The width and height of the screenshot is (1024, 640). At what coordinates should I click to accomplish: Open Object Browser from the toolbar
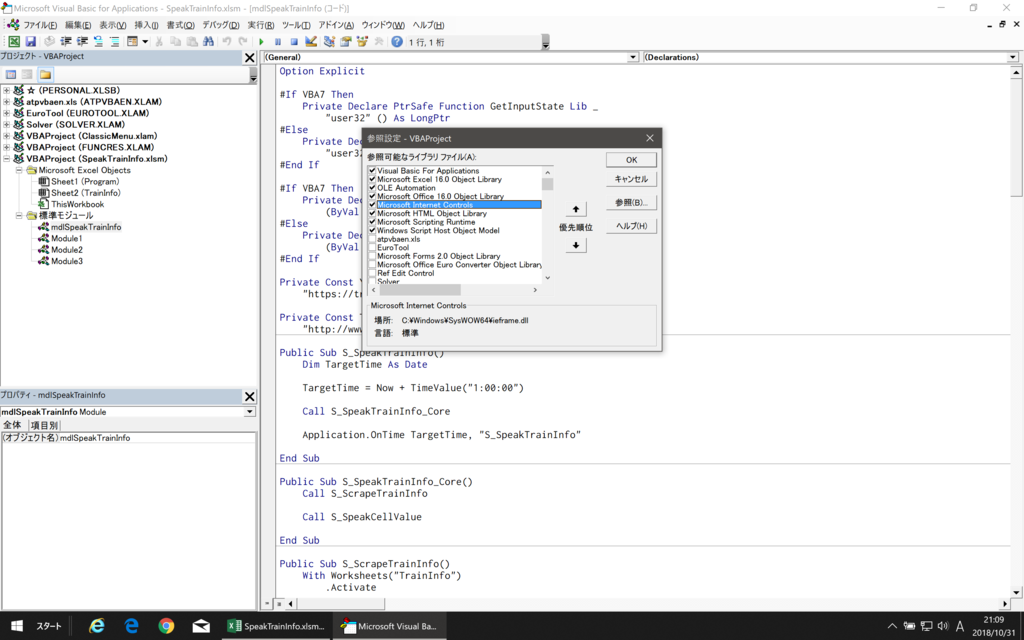click(362, 42)
